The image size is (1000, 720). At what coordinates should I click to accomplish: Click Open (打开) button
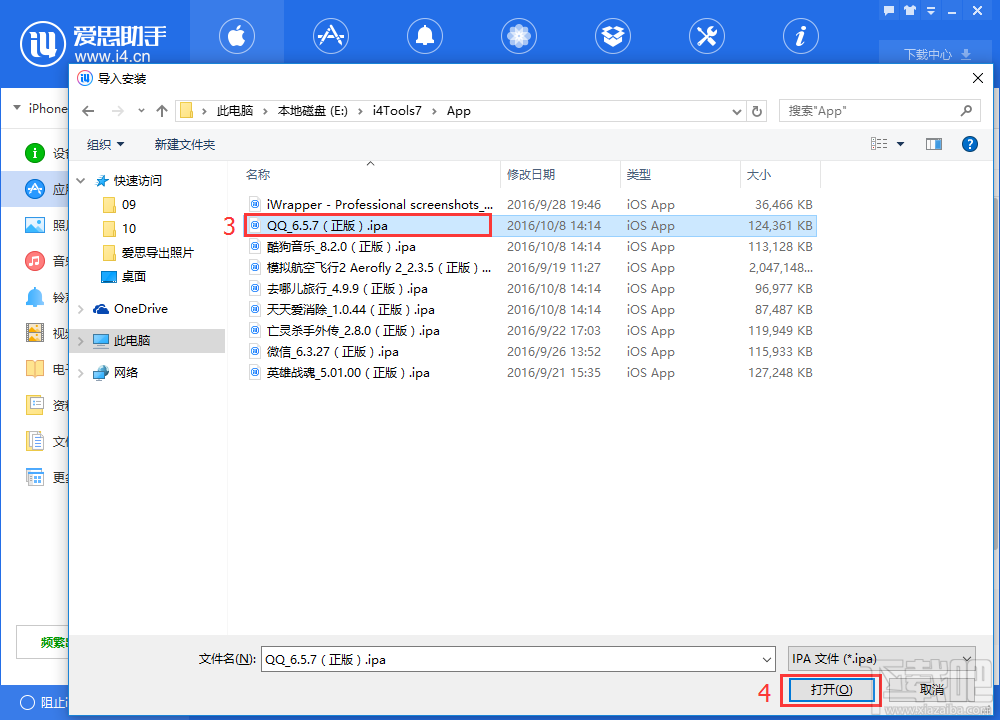[x=832, y=690]
